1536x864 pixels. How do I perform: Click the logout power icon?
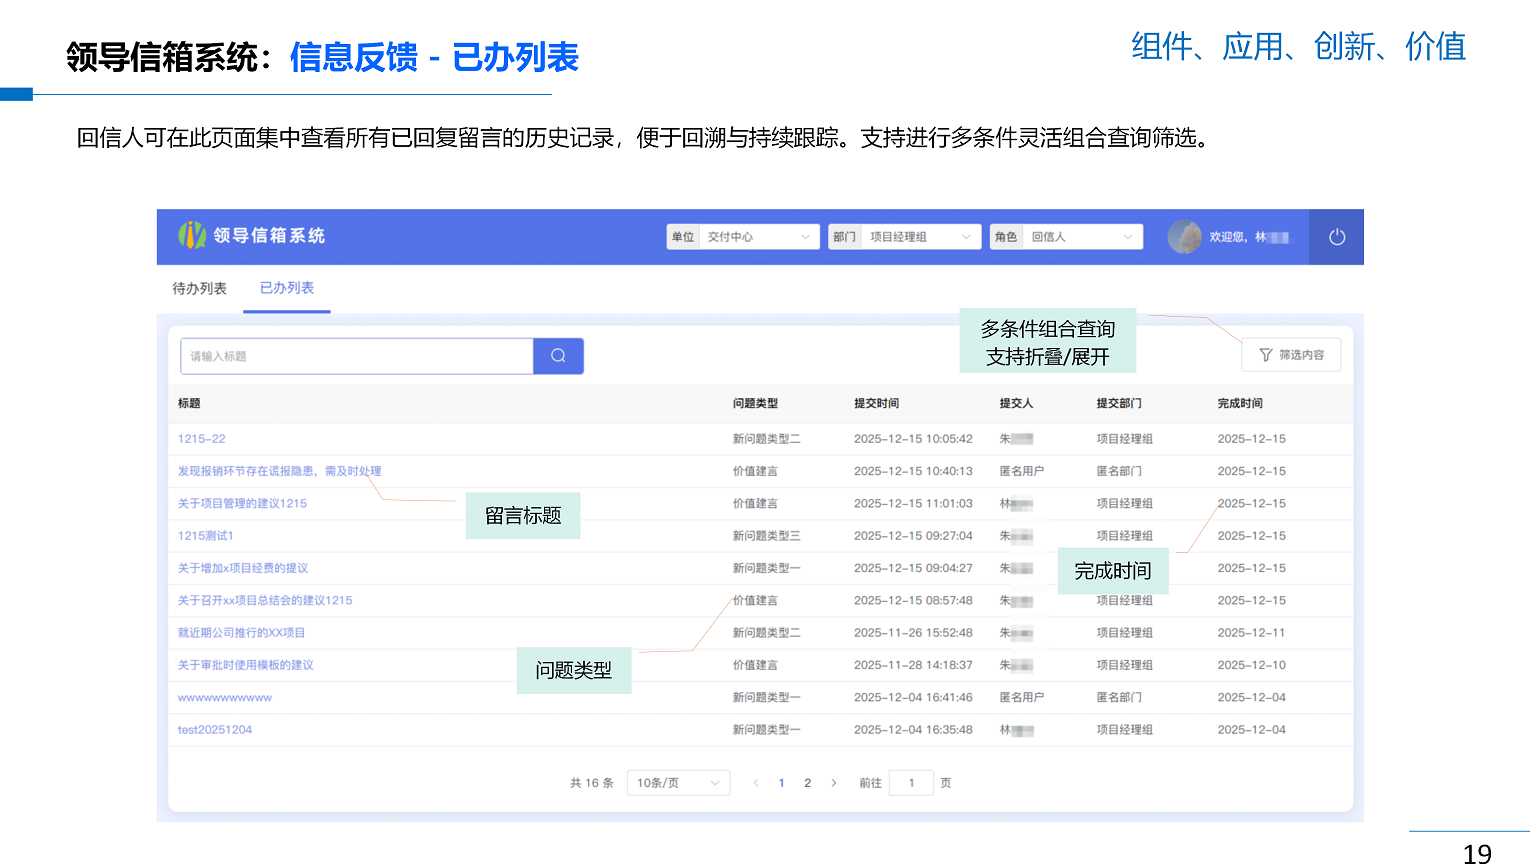pyautogui.click(x=1336, y=237)
